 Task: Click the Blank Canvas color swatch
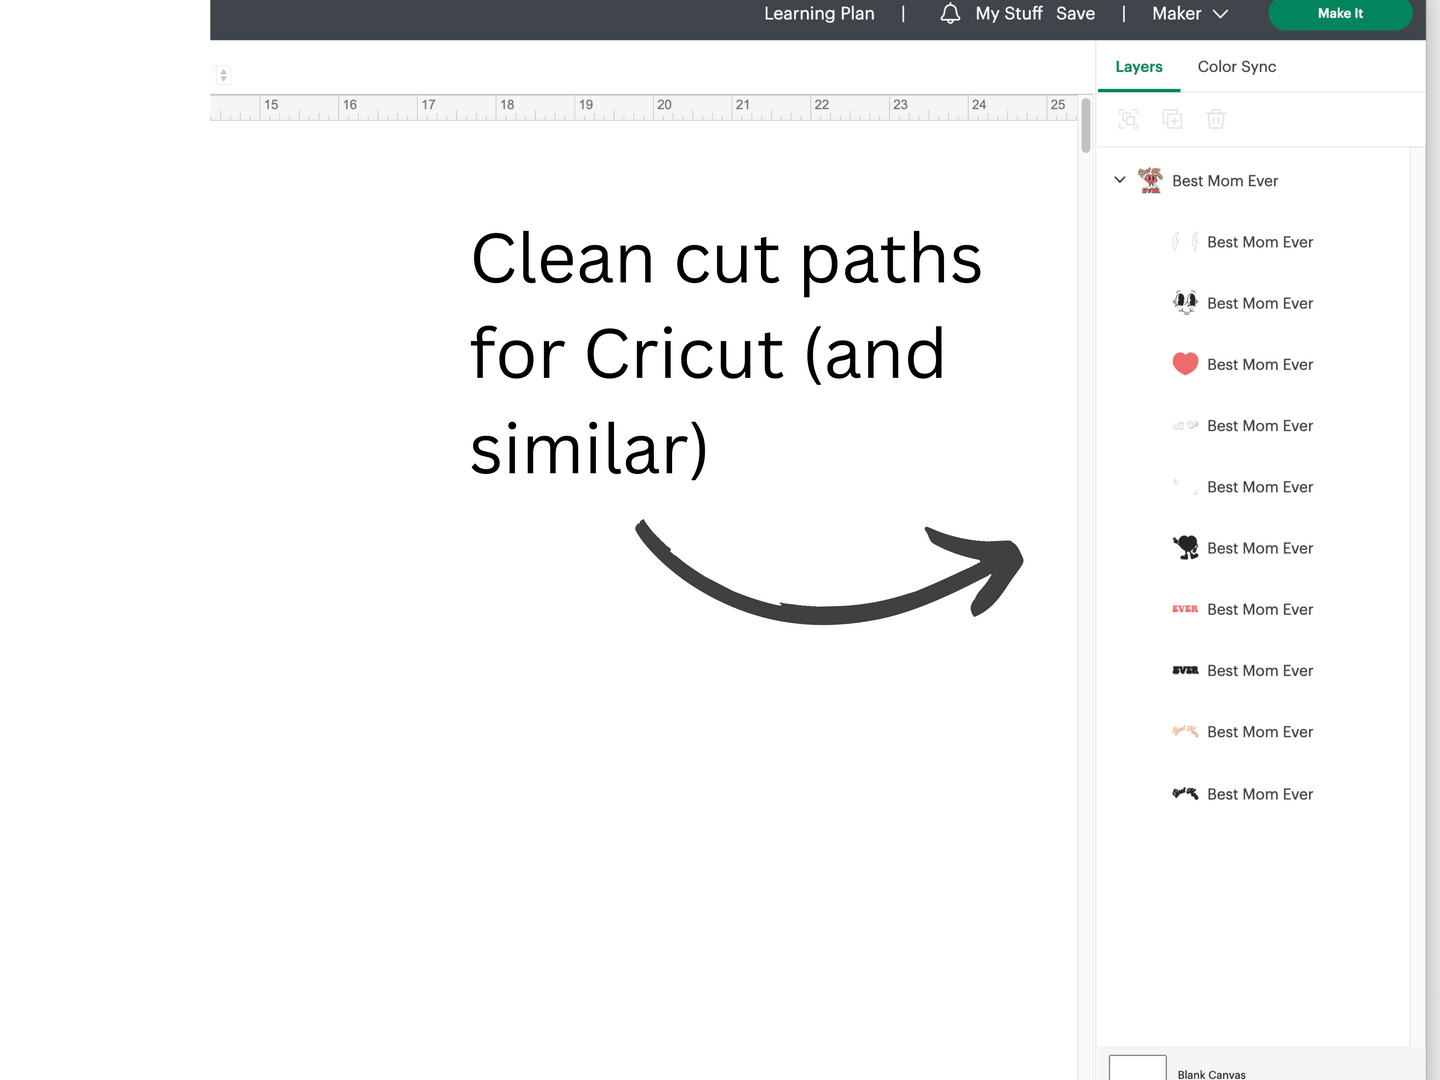click(1138, 1068)
